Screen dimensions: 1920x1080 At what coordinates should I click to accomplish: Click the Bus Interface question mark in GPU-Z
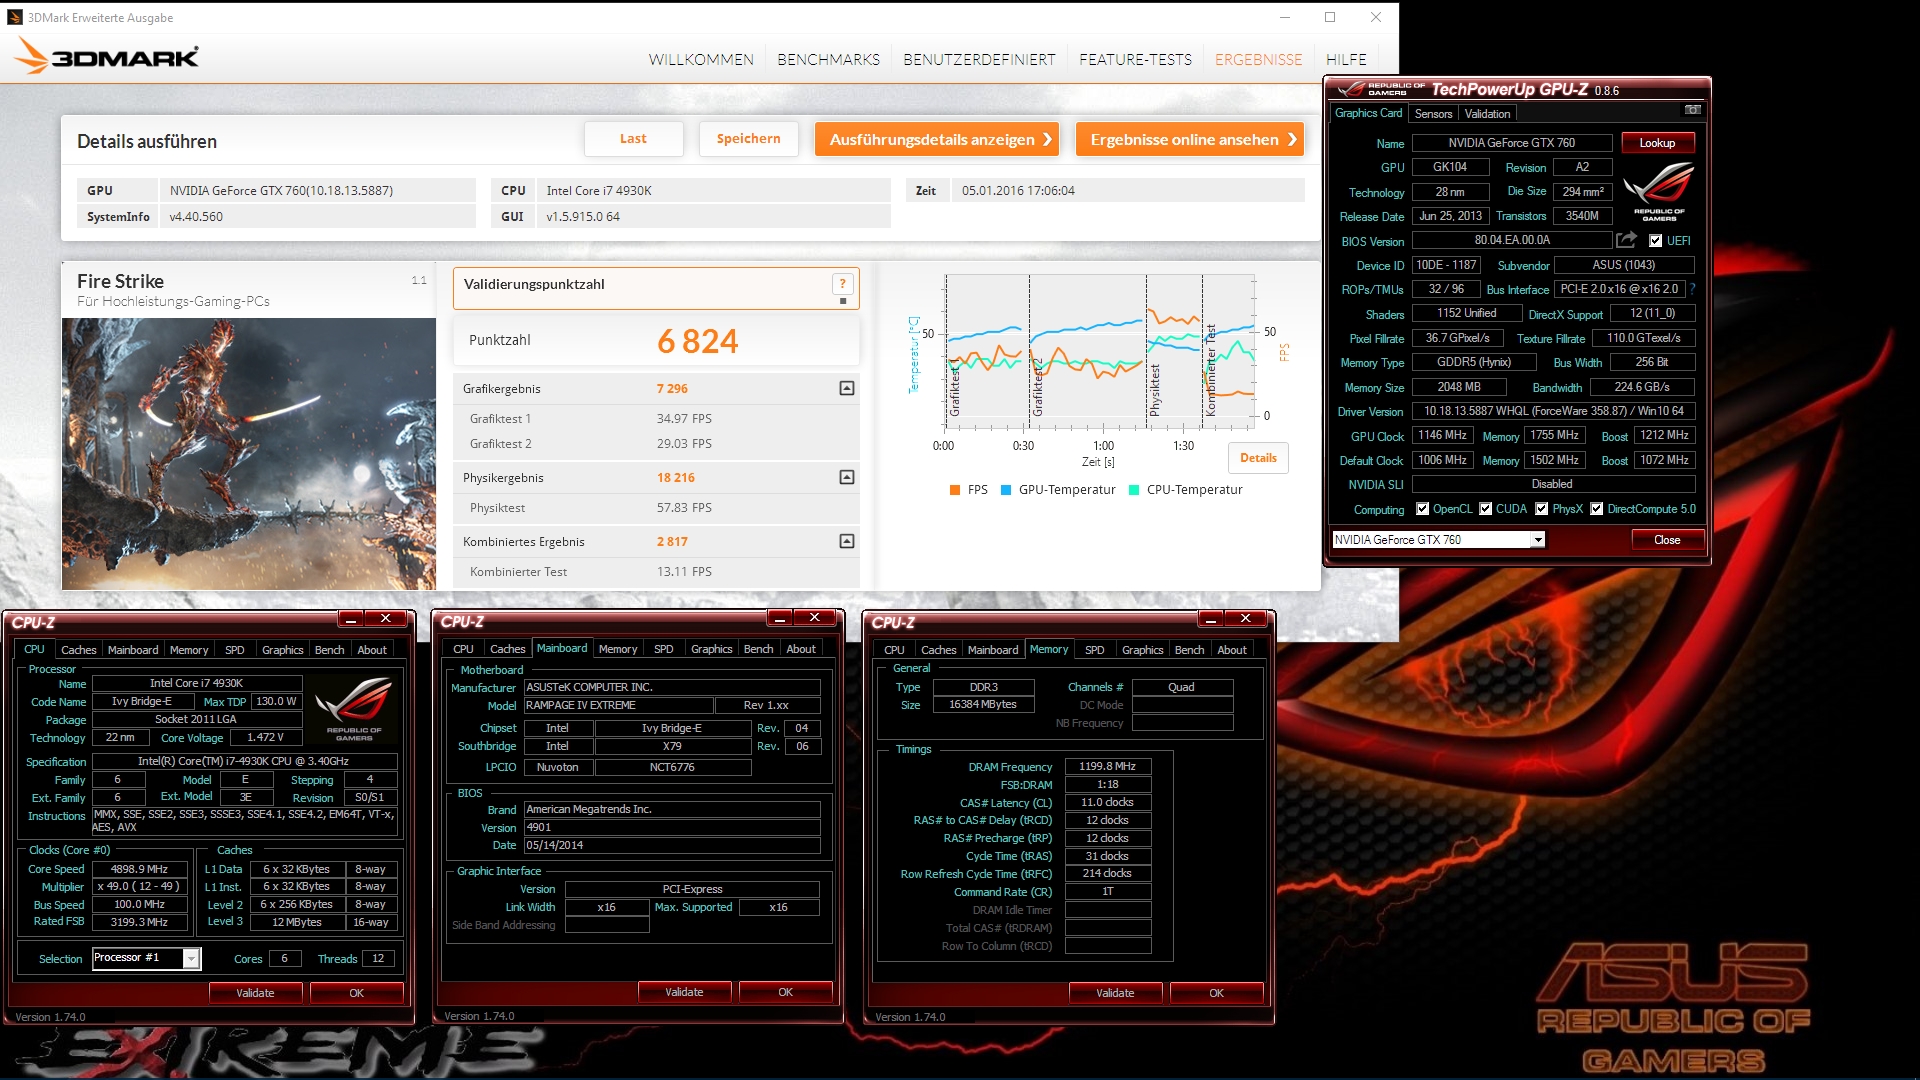[x=1692, y=289]
